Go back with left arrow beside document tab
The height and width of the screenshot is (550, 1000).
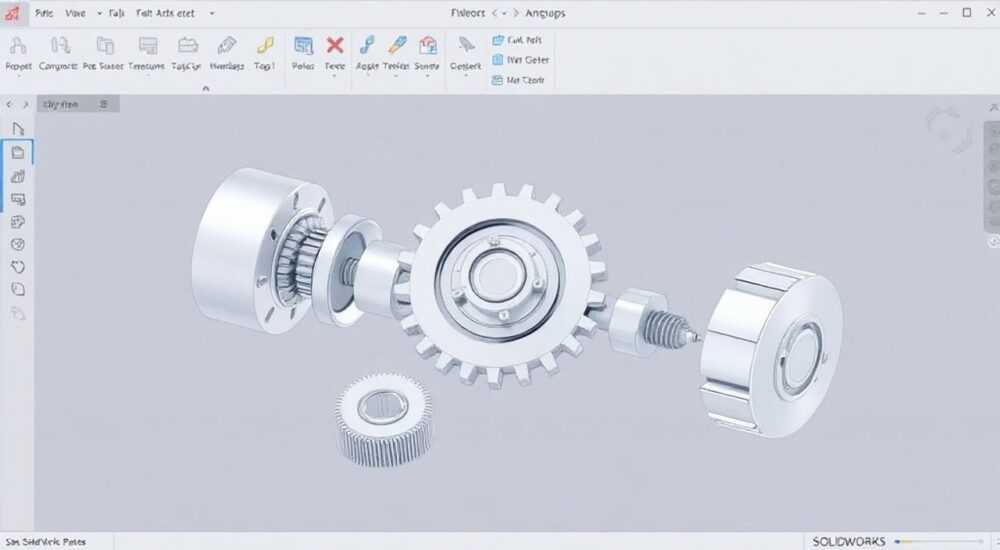click(x=9, y=105)
